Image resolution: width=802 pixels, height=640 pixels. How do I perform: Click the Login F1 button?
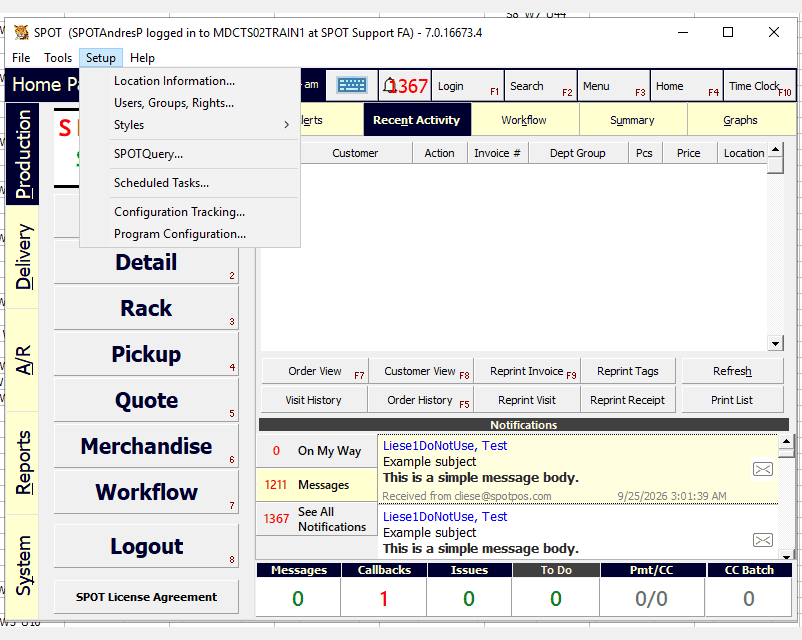coord(467,86)
